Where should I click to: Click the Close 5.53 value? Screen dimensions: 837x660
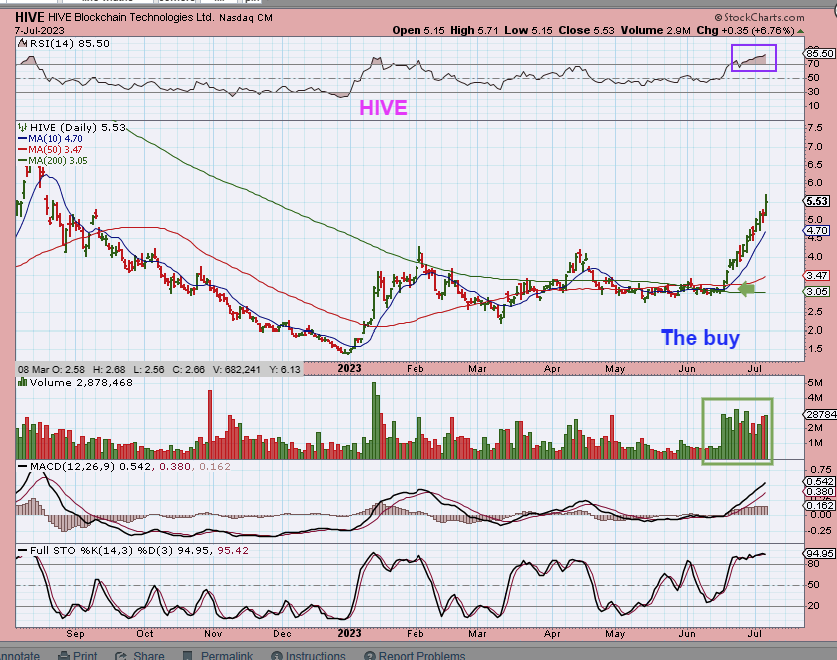coord(587,30)
